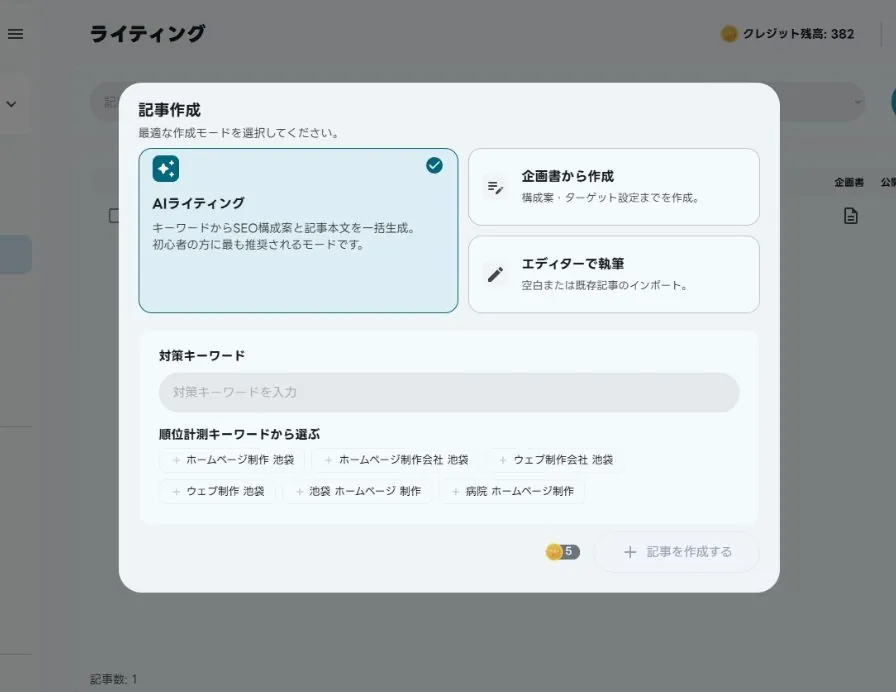
Task: Click the AI writing sparkle icon
Action: coord(166,169)
